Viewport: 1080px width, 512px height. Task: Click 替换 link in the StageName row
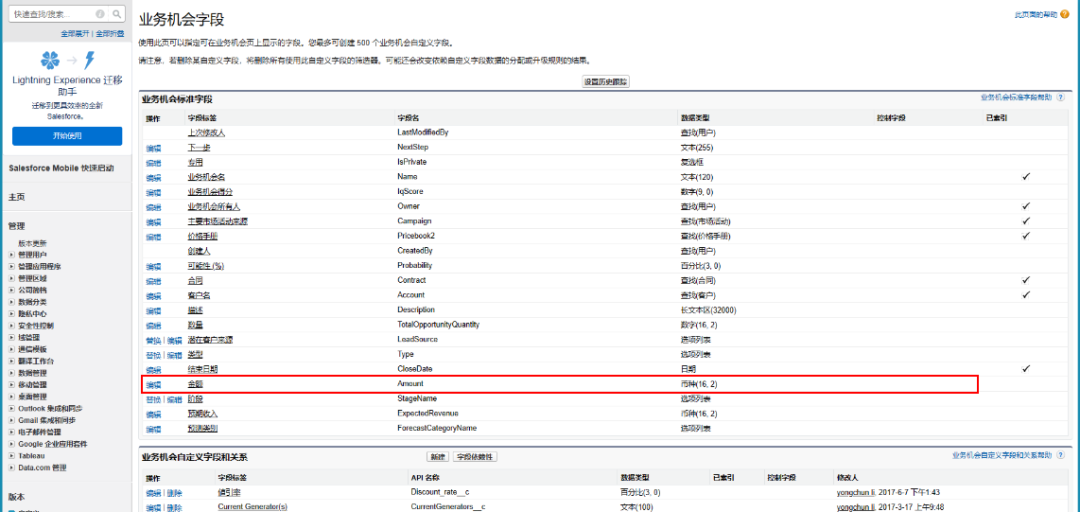(153, 399)
